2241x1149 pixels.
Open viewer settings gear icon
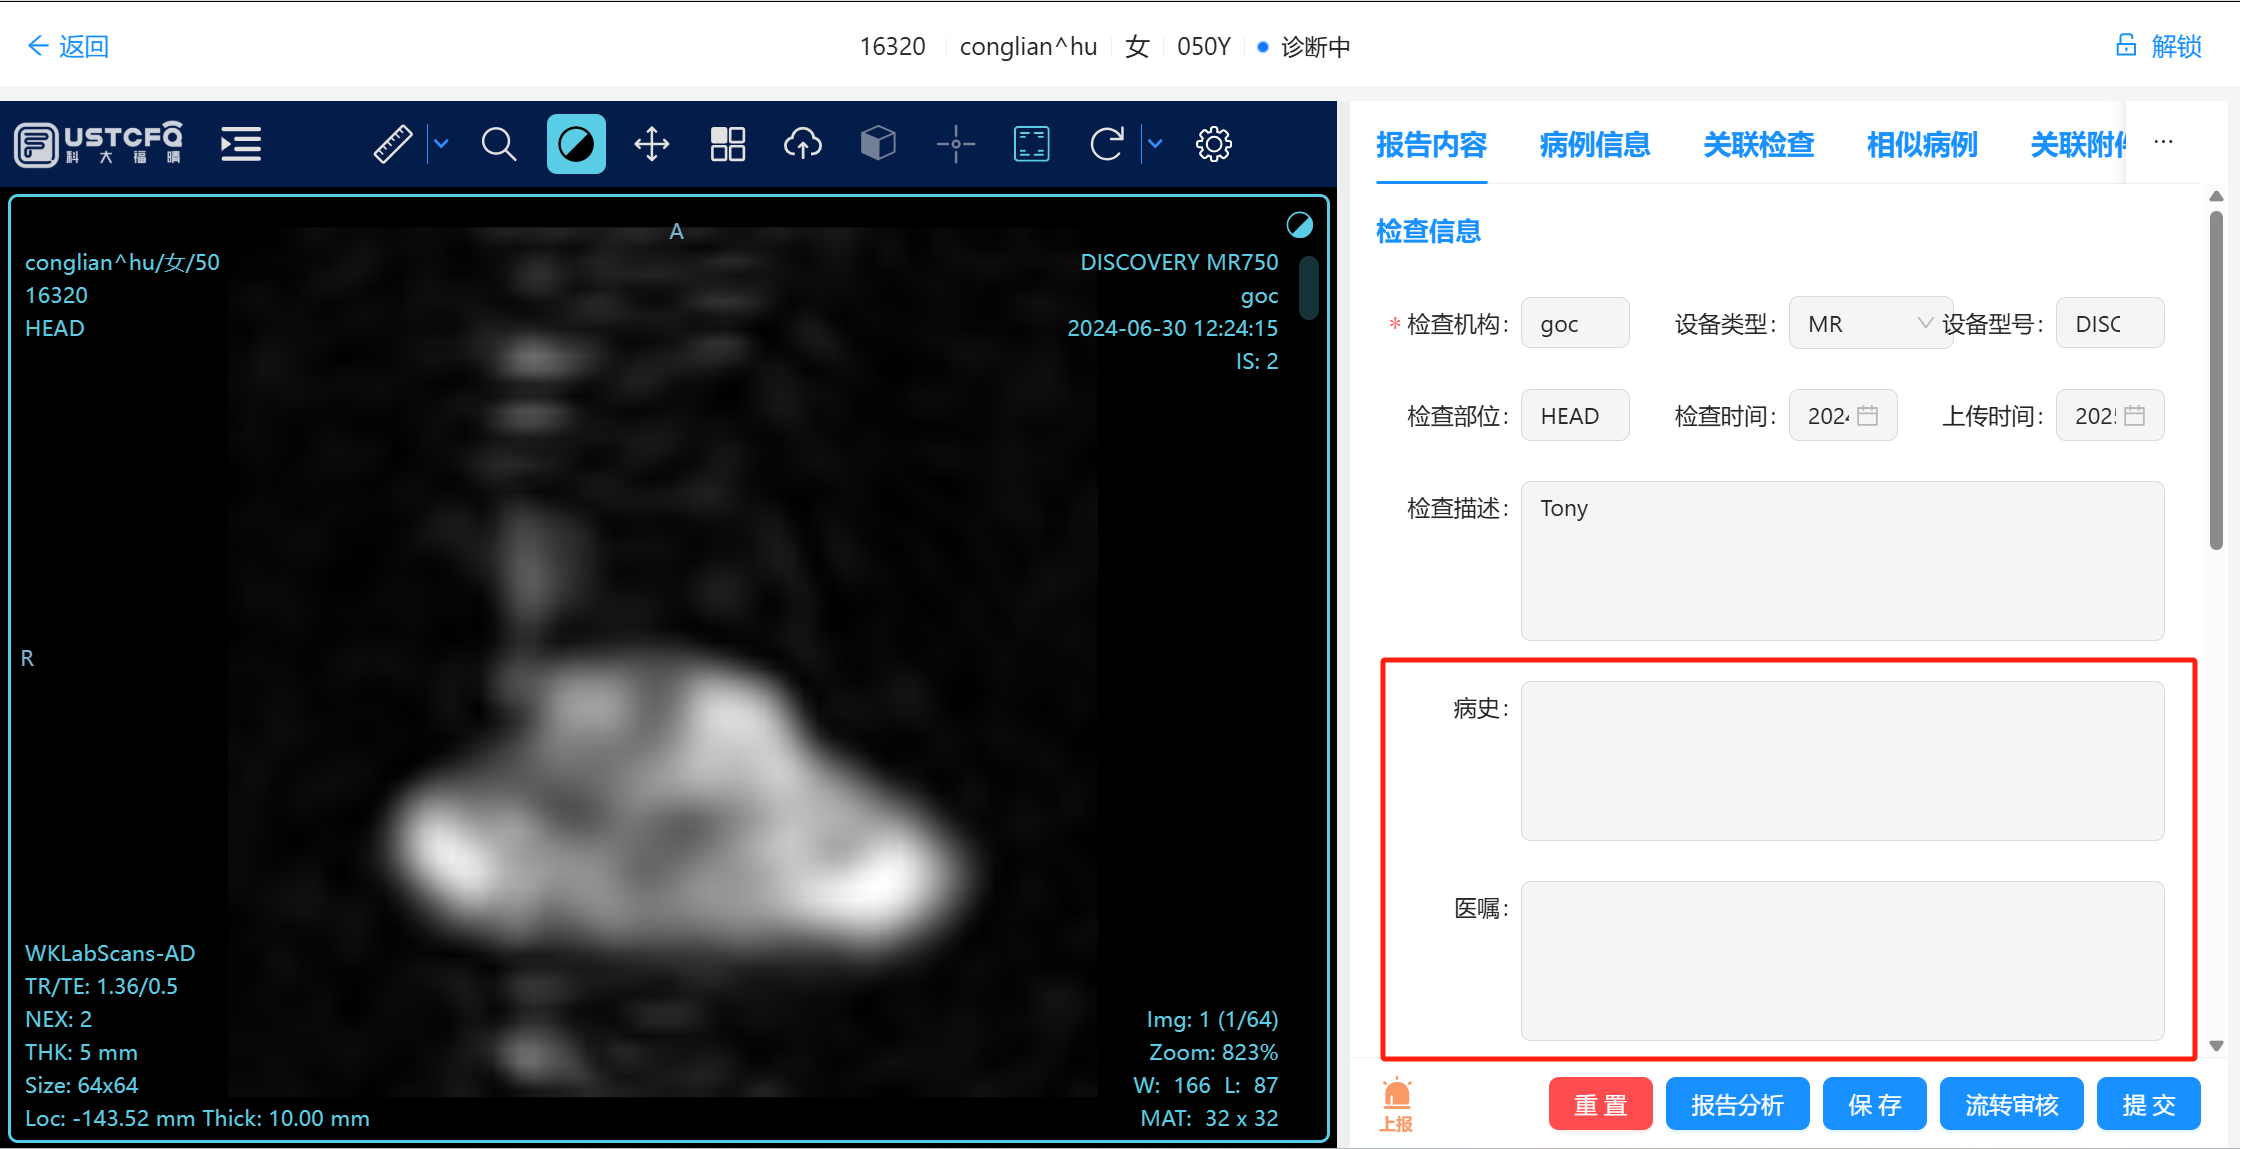click(x=1213, y=144)
